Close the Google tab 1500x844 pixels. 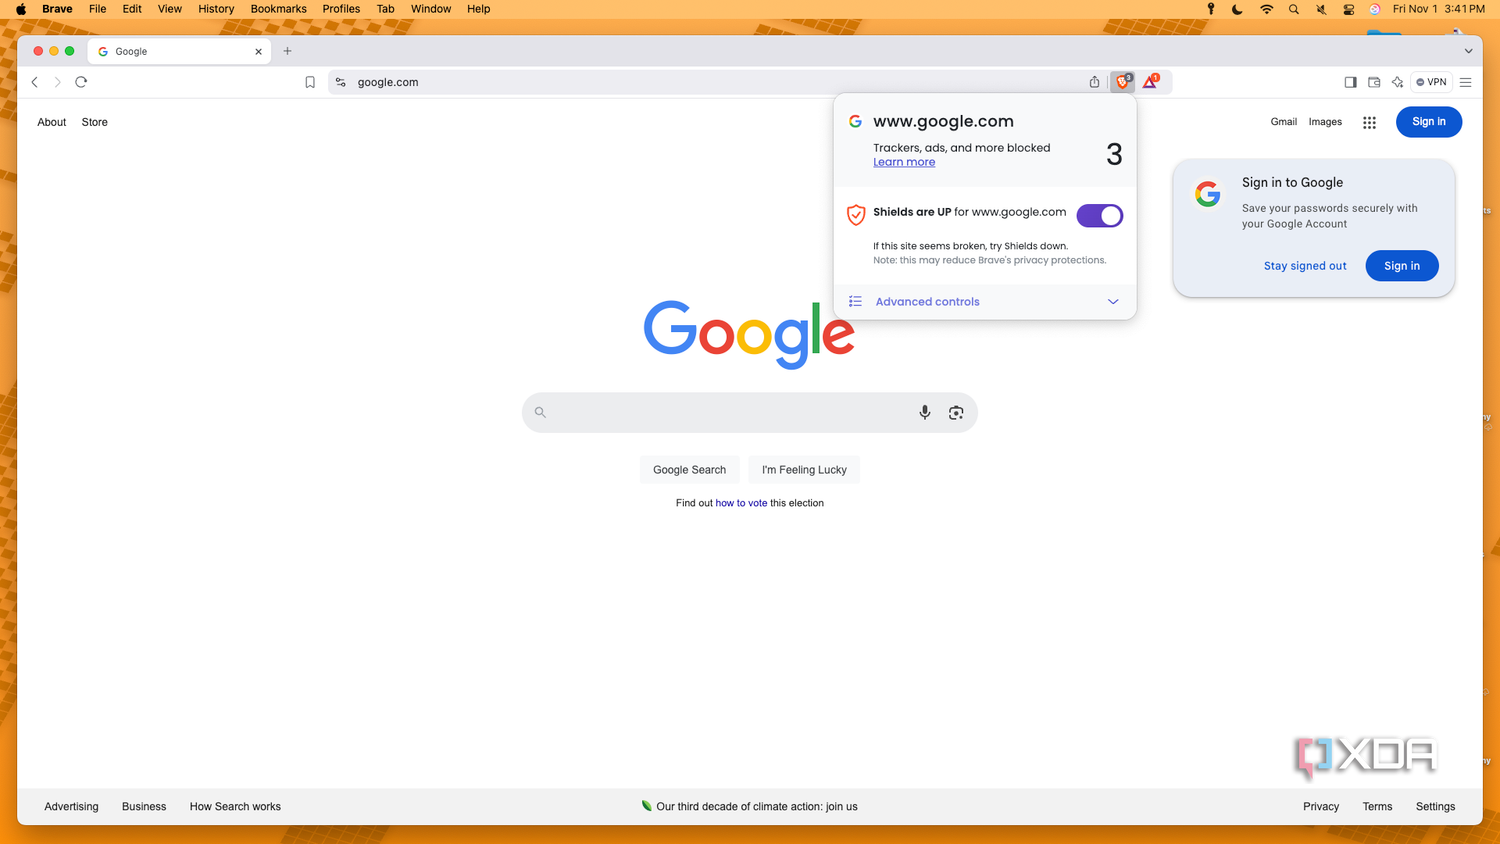click(x=258, y=51)
